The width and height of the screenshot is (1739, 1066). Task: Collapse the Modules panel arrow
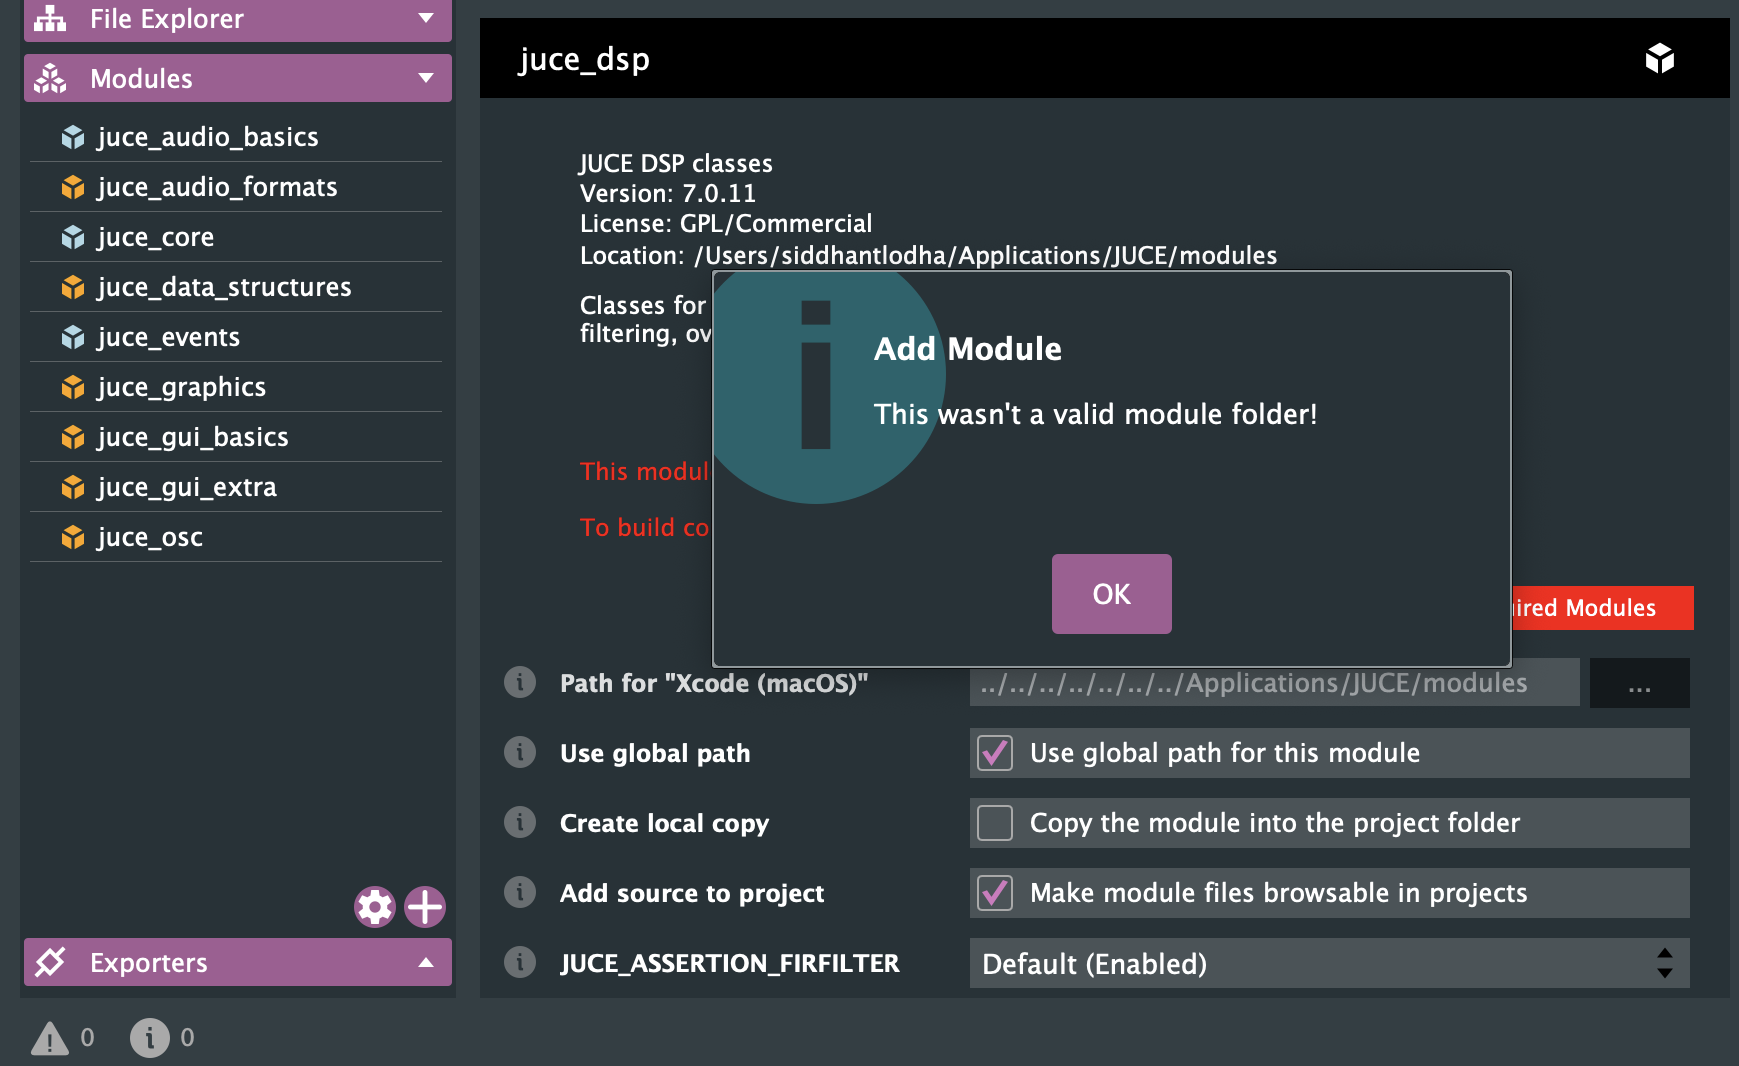(x=426, y=78)
